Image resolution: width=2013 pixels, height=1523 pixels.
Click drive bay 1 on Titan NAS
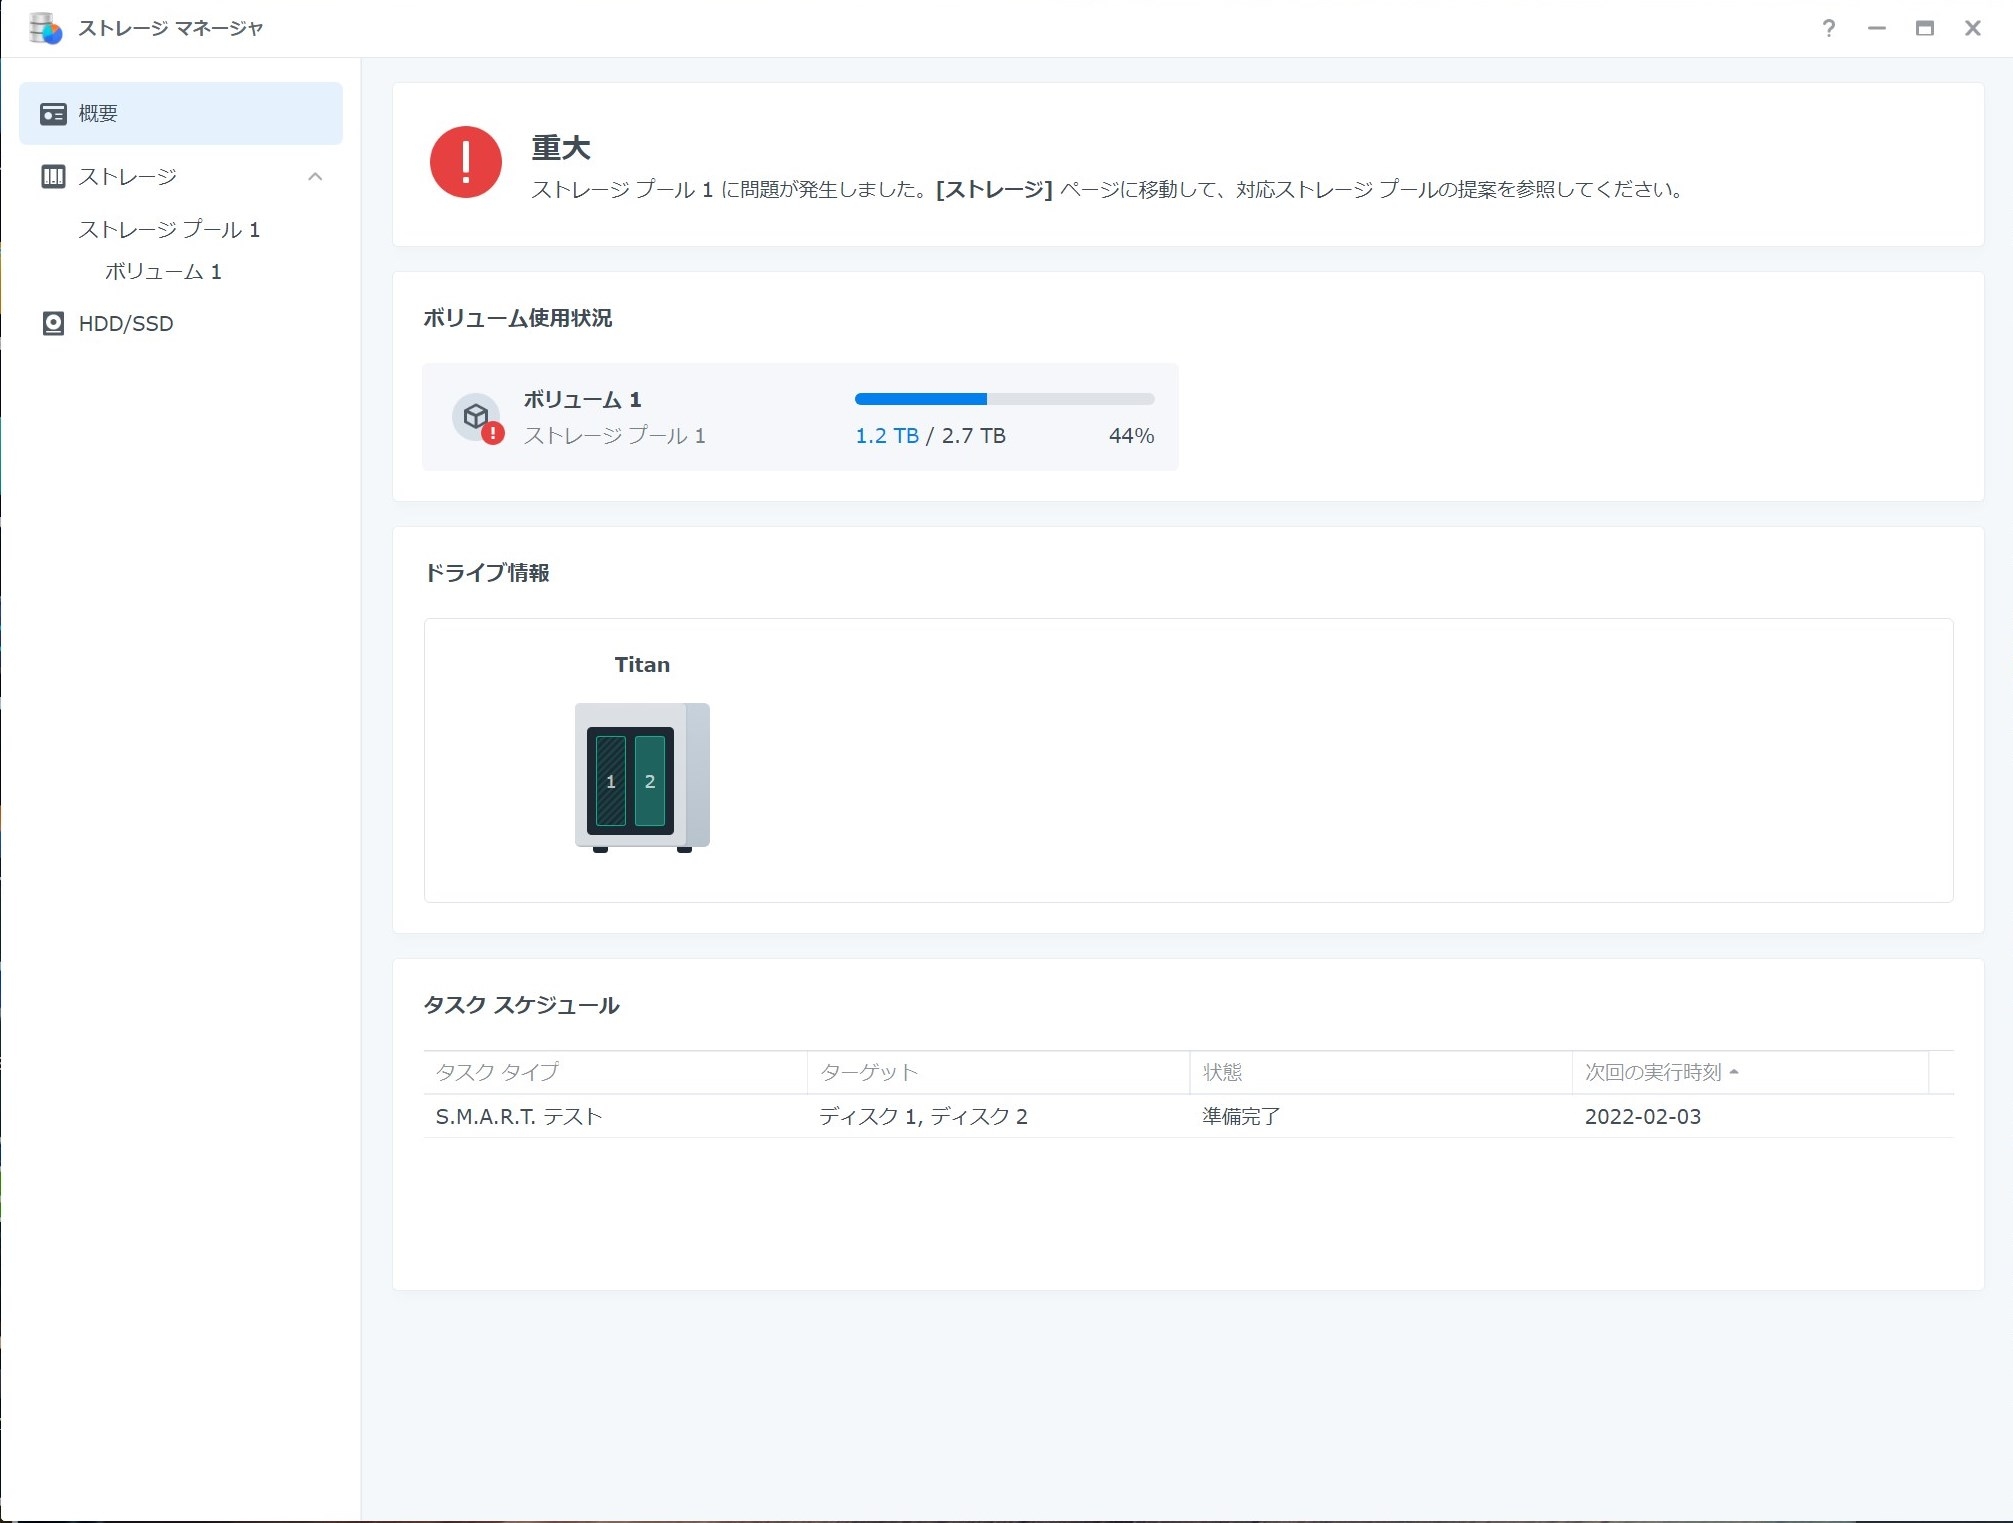[610, 781]
